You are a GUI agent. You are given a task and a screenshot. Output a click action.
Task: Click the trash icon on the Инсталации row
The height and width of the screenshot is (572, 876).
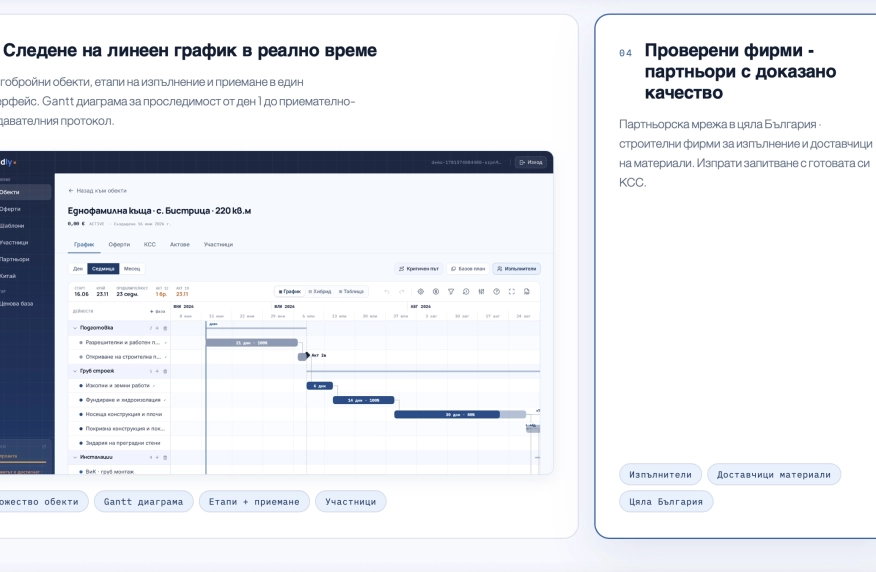tap(165, 457)
